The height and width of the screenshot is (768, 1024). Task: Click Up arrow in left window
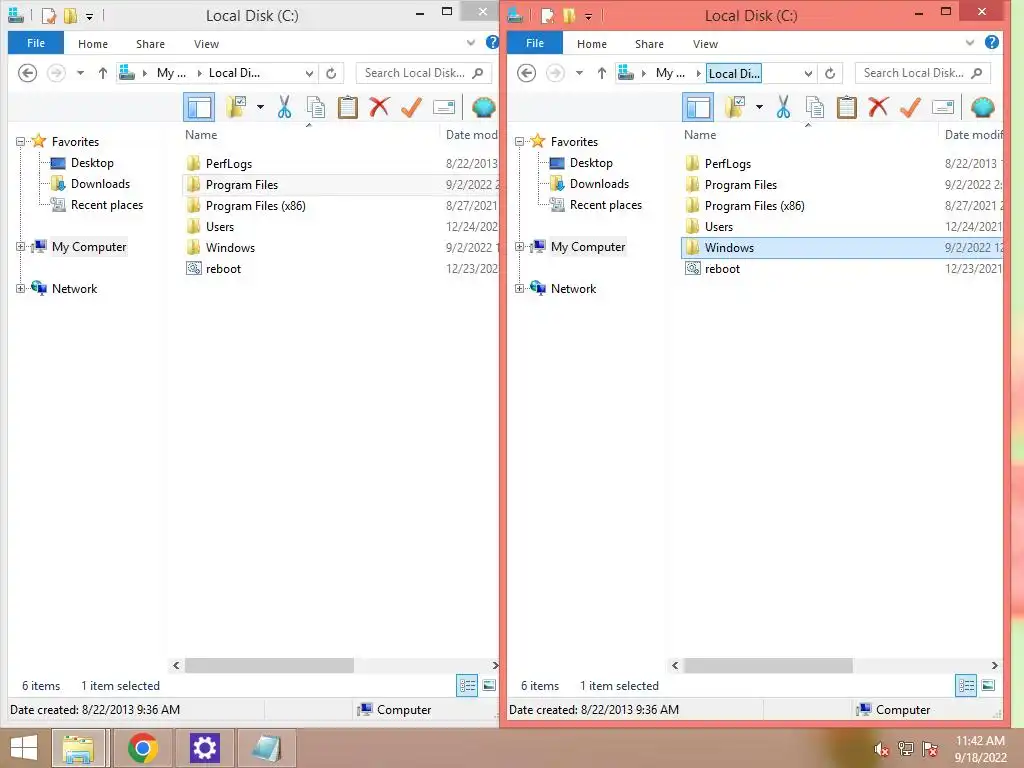(x=103, y=73)
